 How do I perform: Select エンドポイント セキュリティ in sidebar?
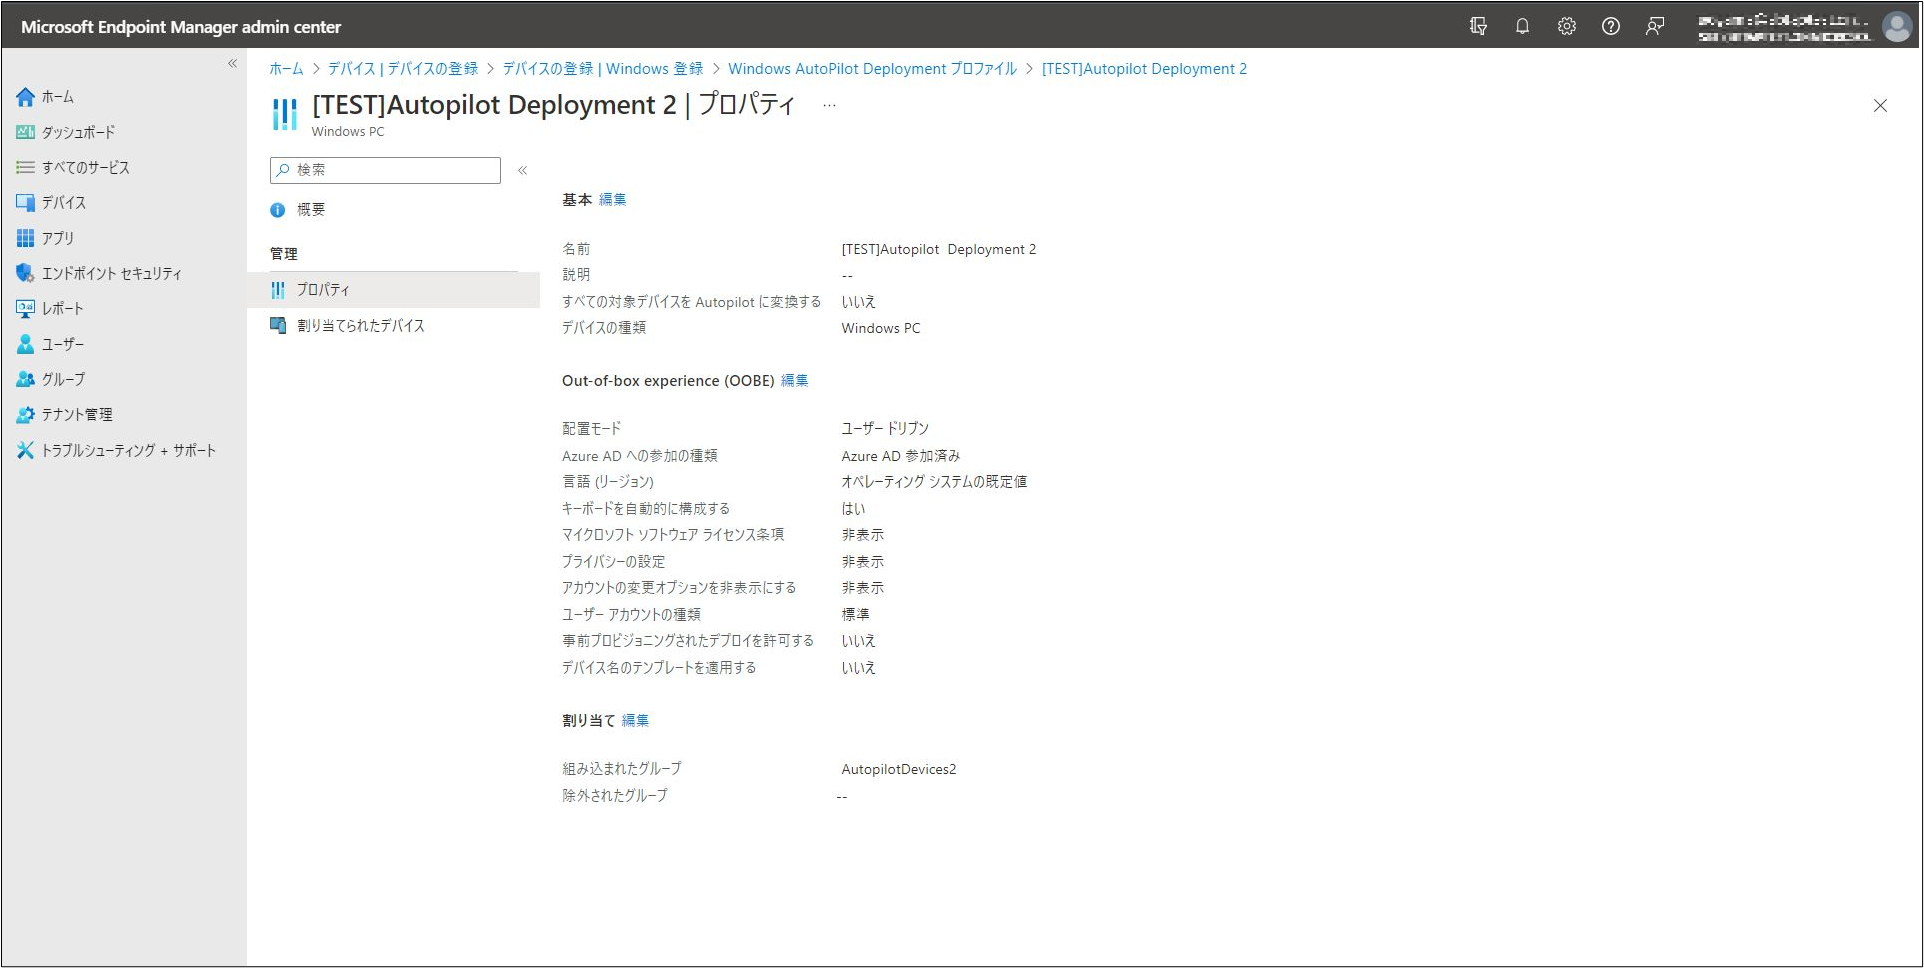coord(111,274)
